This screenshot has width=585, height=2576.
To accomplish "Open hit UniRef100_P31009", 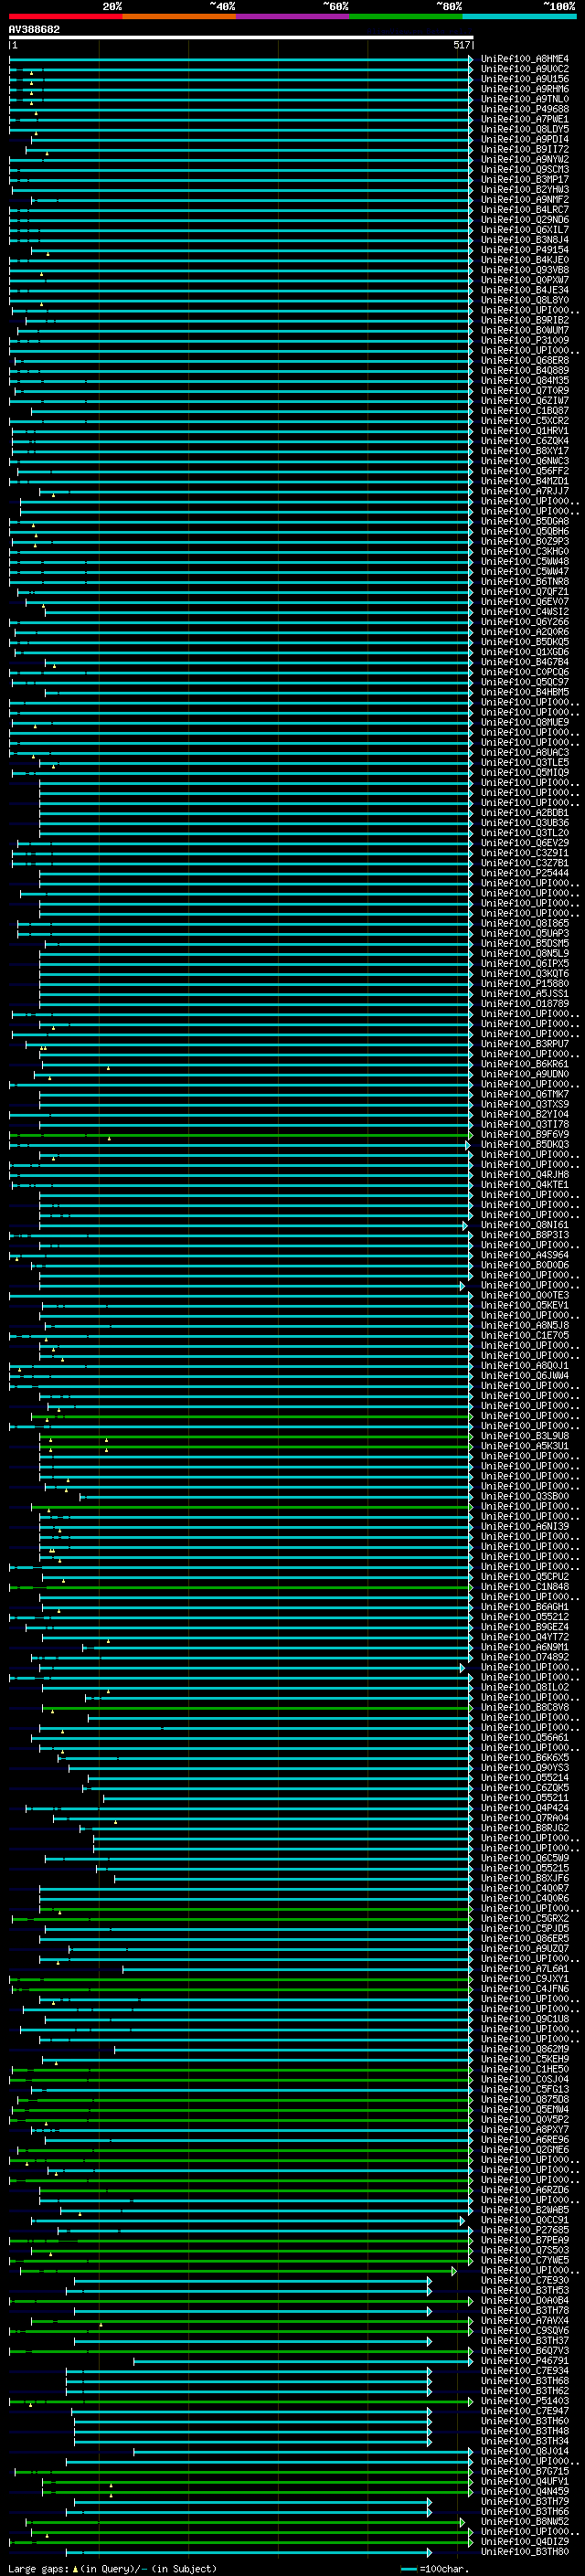I will point(525,340).
